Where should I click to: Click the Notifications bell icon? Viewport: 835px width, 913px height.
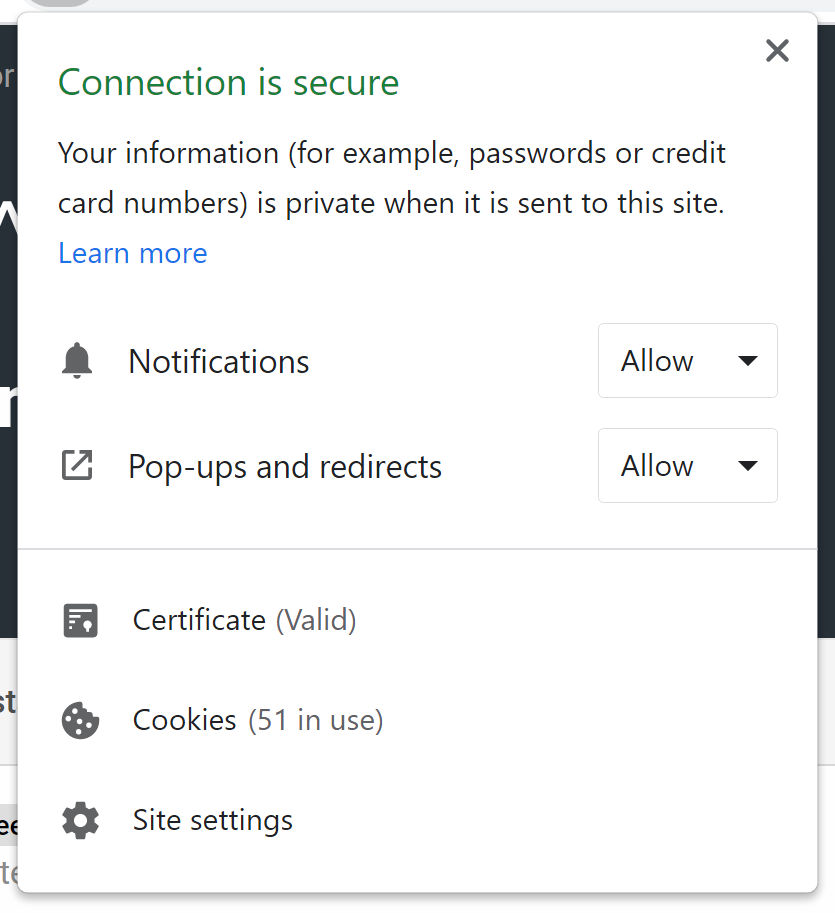click(x=77, y=361)
